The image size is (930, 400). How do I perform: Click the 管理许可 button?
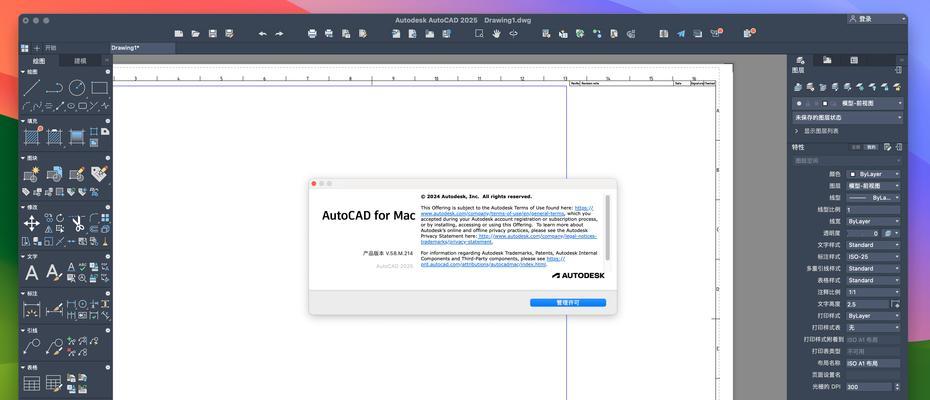click(x=568, y=303)
